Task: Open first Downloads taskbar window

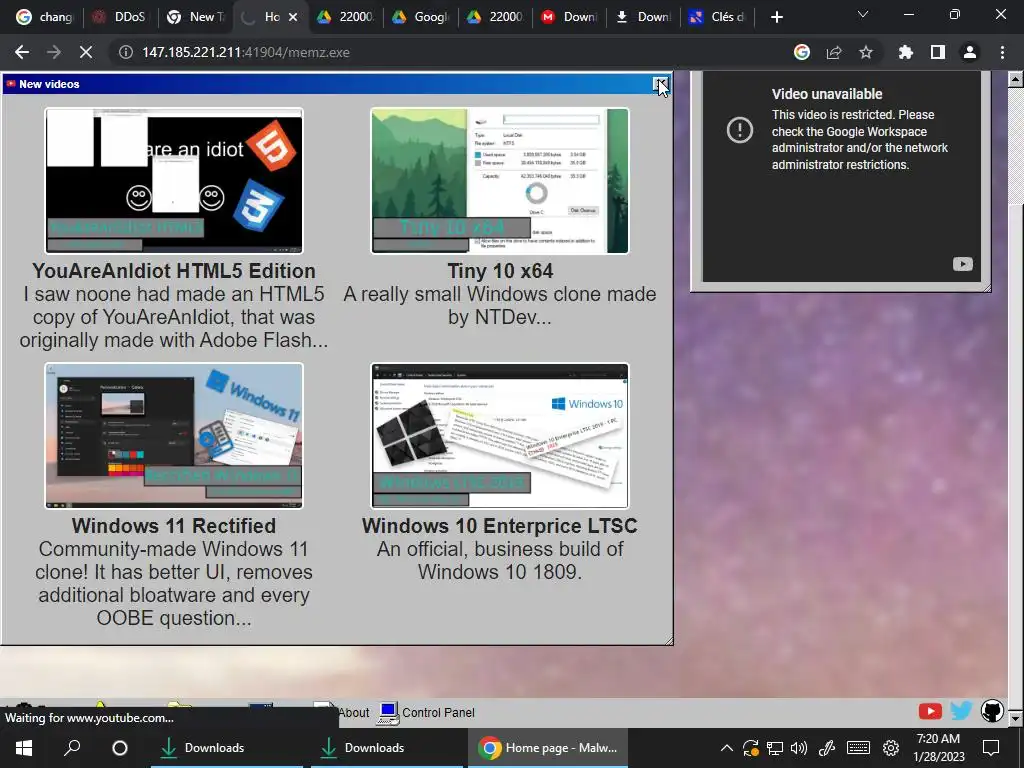Action: [x=227, y=748]
